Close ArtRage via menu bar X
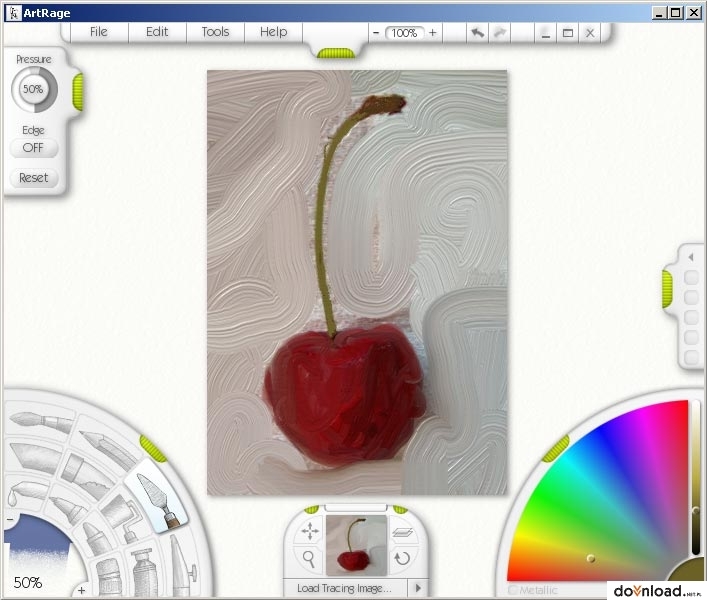 tap(590, 33)
